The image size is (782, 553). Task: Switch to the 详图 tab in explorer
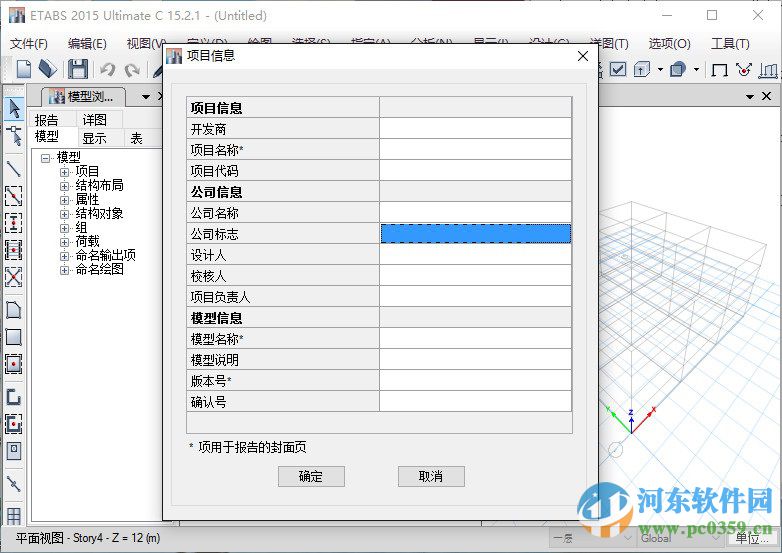[95, 120]
